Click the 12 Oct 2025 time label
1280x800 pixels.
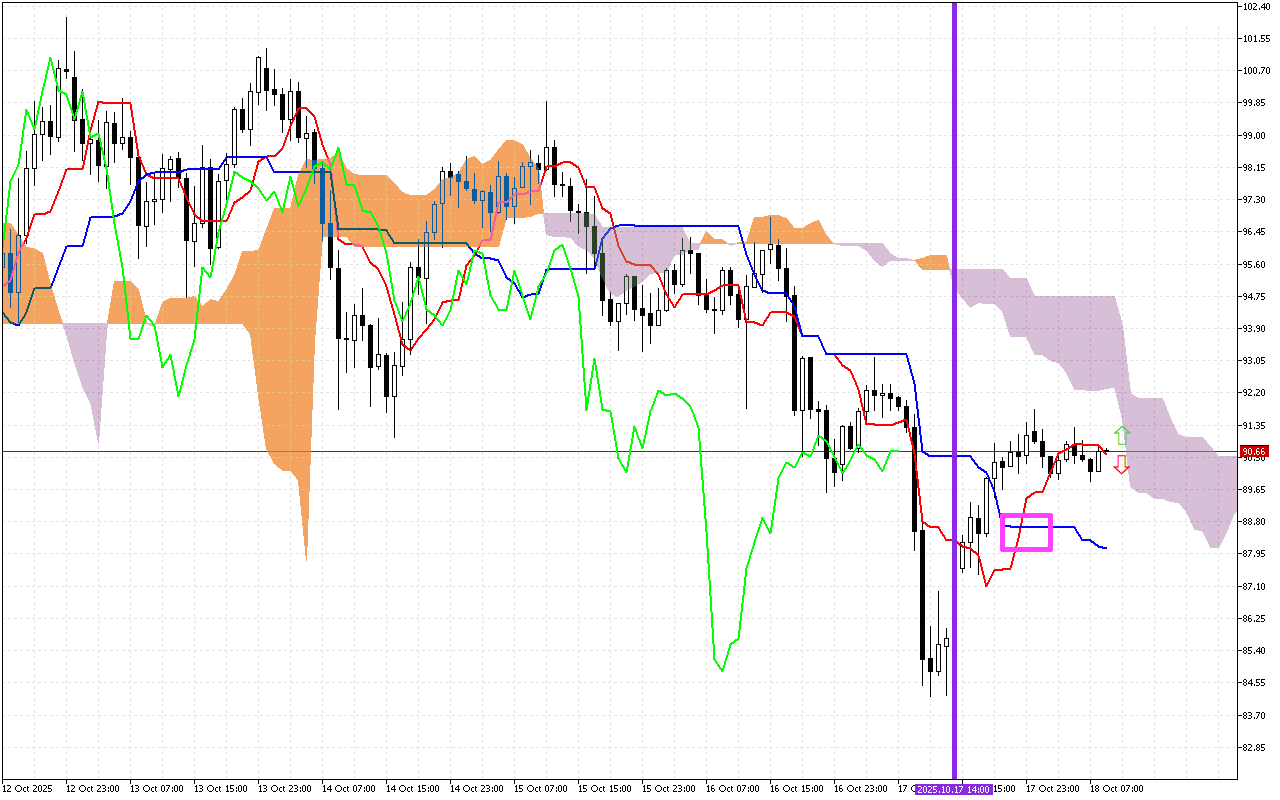[x=27, y=789]
